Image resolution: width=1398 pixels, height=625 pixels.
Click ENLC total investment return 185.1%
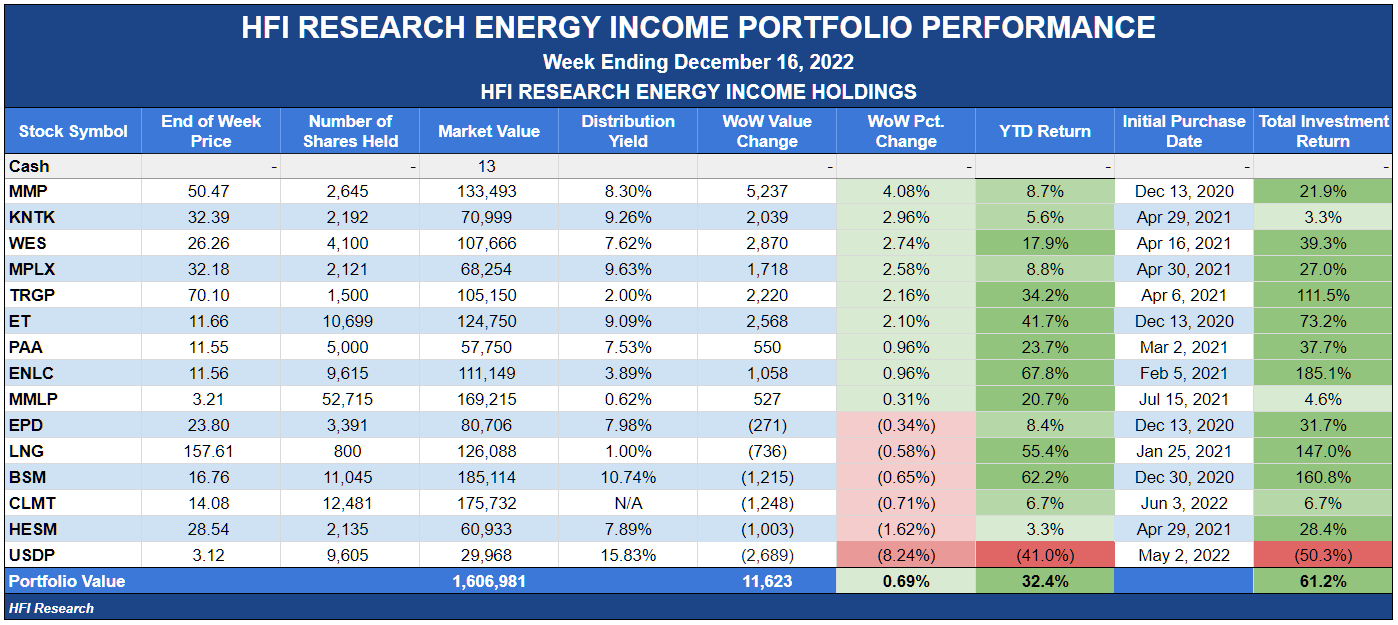1323,373
